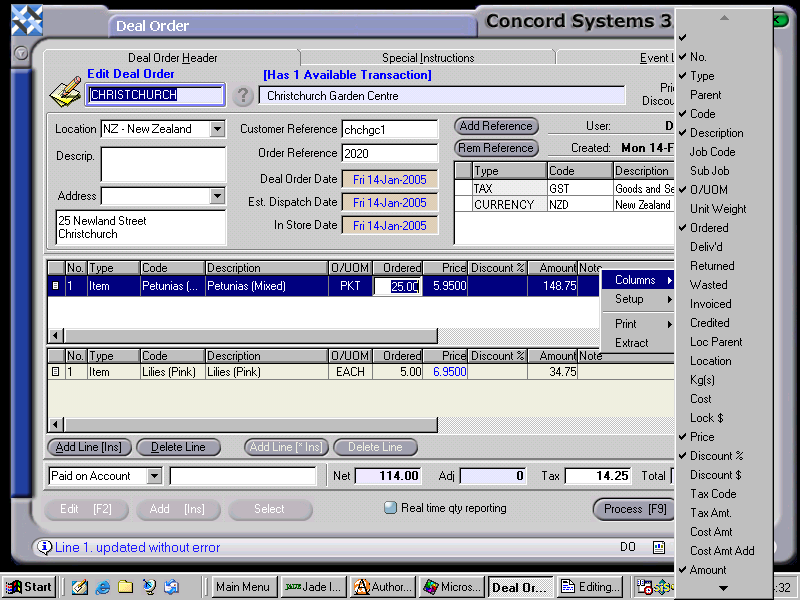Viewport: 800px width, 600px height.
Task: Toggle the Amount column visibility
Action: (x=706, y=569)
